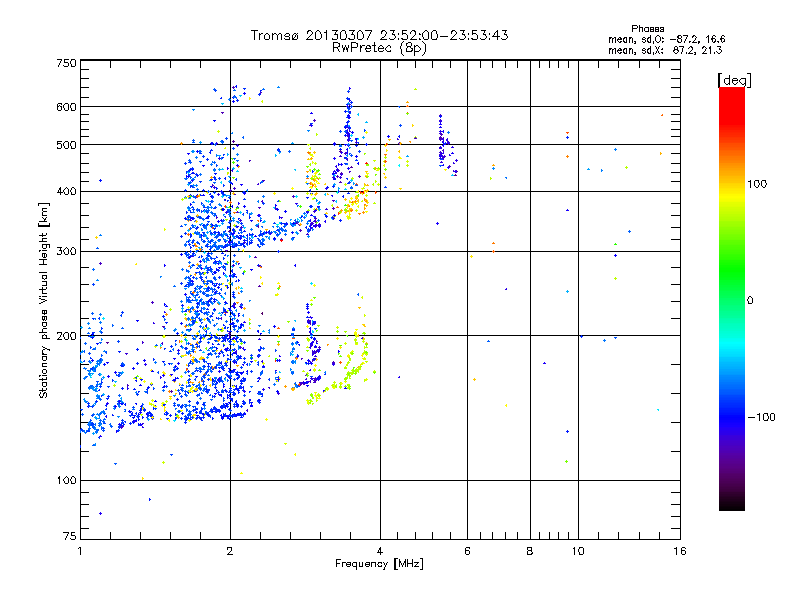This screenshot has height=600, width=800.
Task: Click the x-axis tick label "10"
Action: [x=578, y=551]
